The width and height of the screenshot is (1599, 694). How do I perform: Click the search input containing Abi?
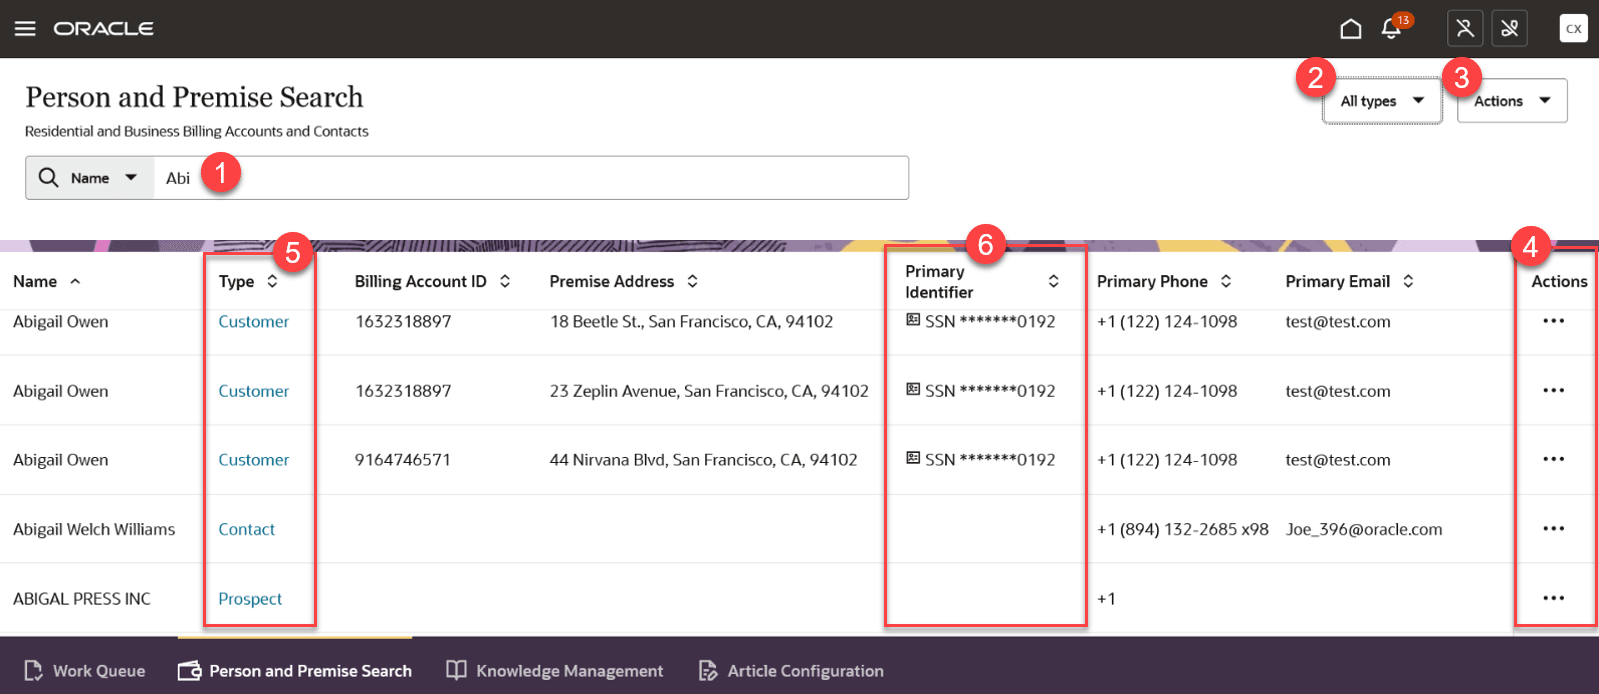pos(531,178)
